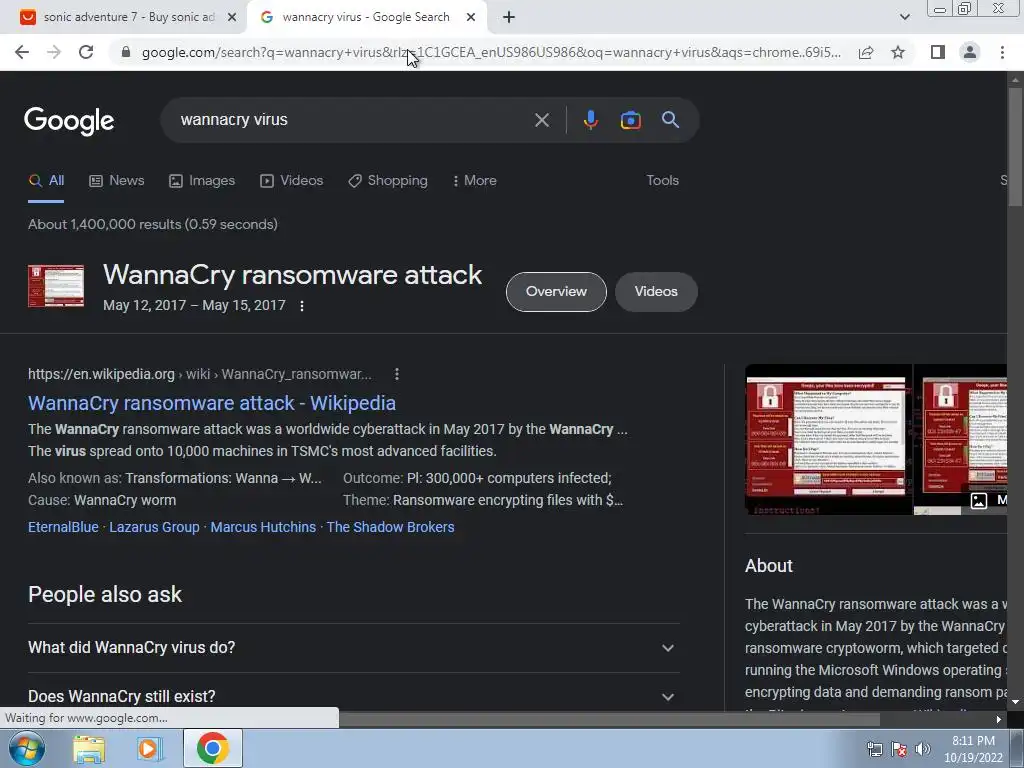Screen dimensions: 1024x768
Task: Share this page via share icon
Action: click(x=866, y=52)
